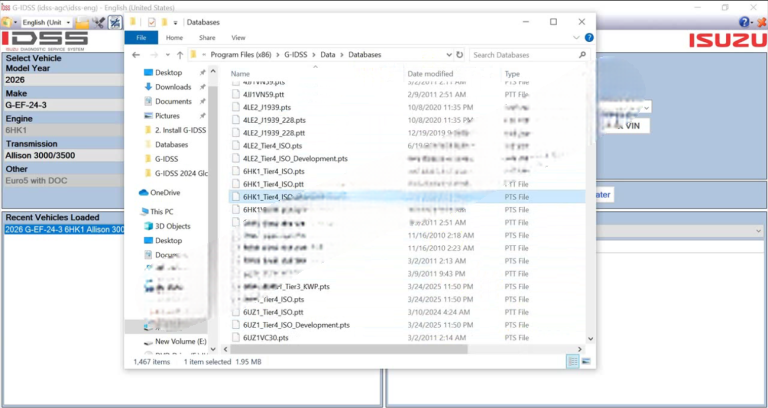The height and width of the screenshot is (408, 768).
Task: Open the arrow beside the G-IDSS home icon
Action: pyautogui.click(x=15, y=23)
